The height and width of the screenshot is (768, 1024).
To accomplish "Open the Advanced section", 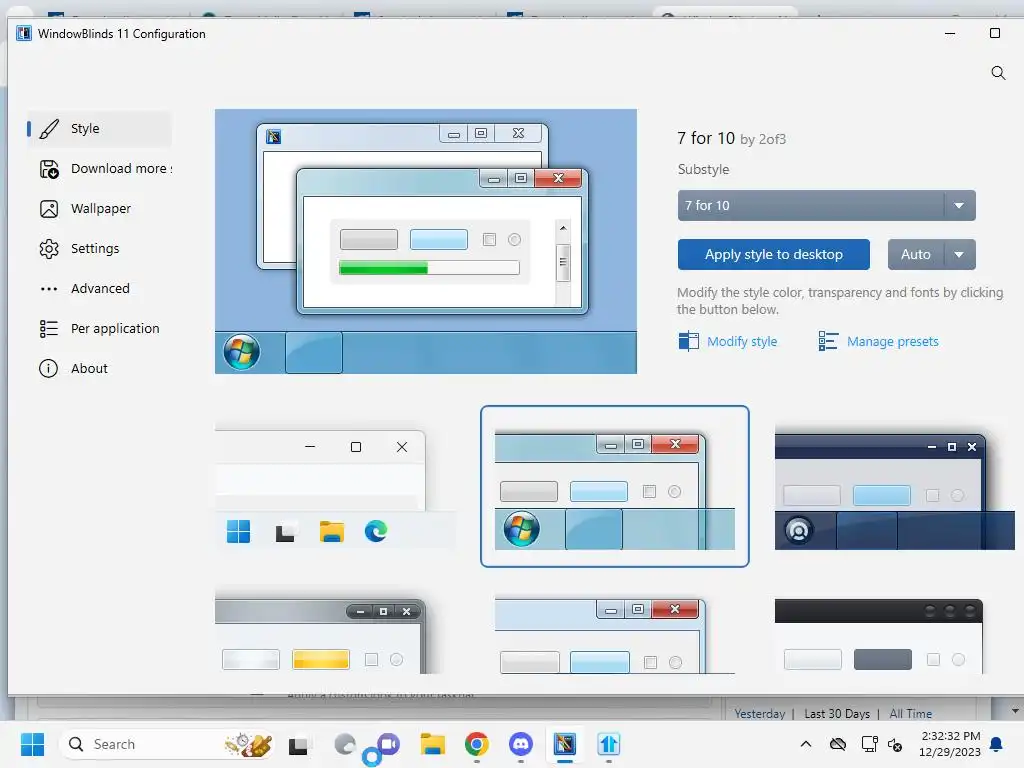I will (99, 288).
